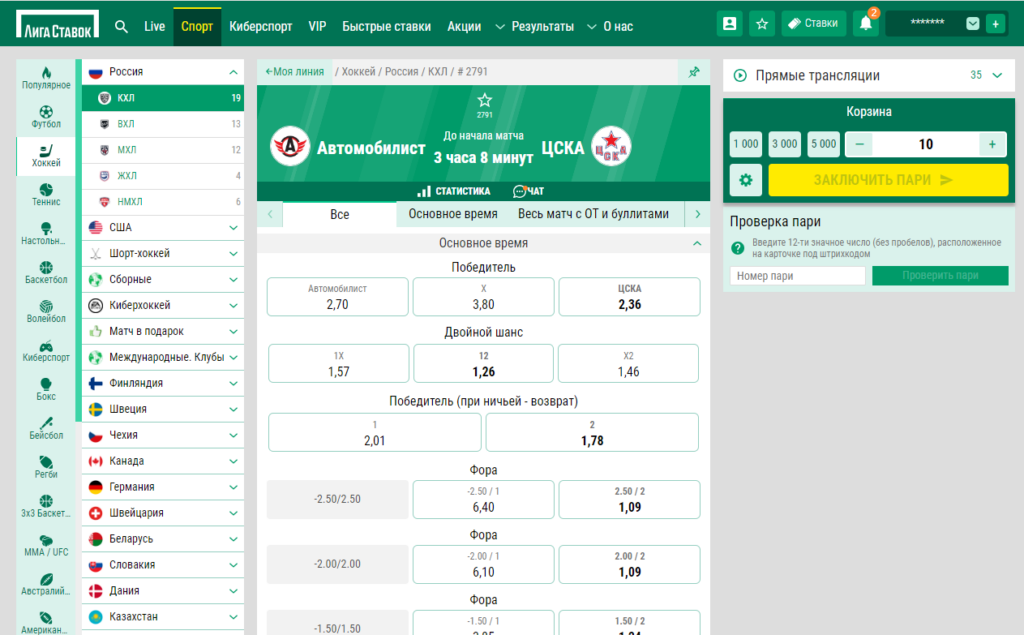The height and width of the screenshot is (635, 1024).
Task: Open the Киберспорт top menu
Action: tap(261, 26)
